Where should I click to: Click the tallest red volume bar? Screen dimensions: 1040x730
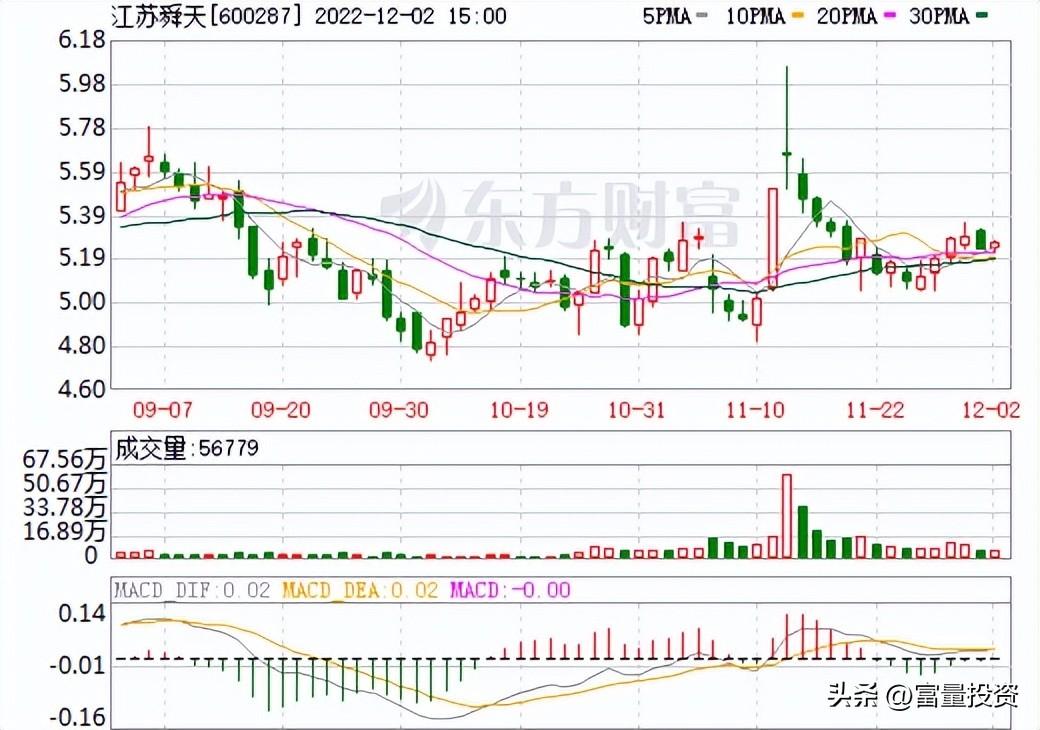click(x=787, y=516)
